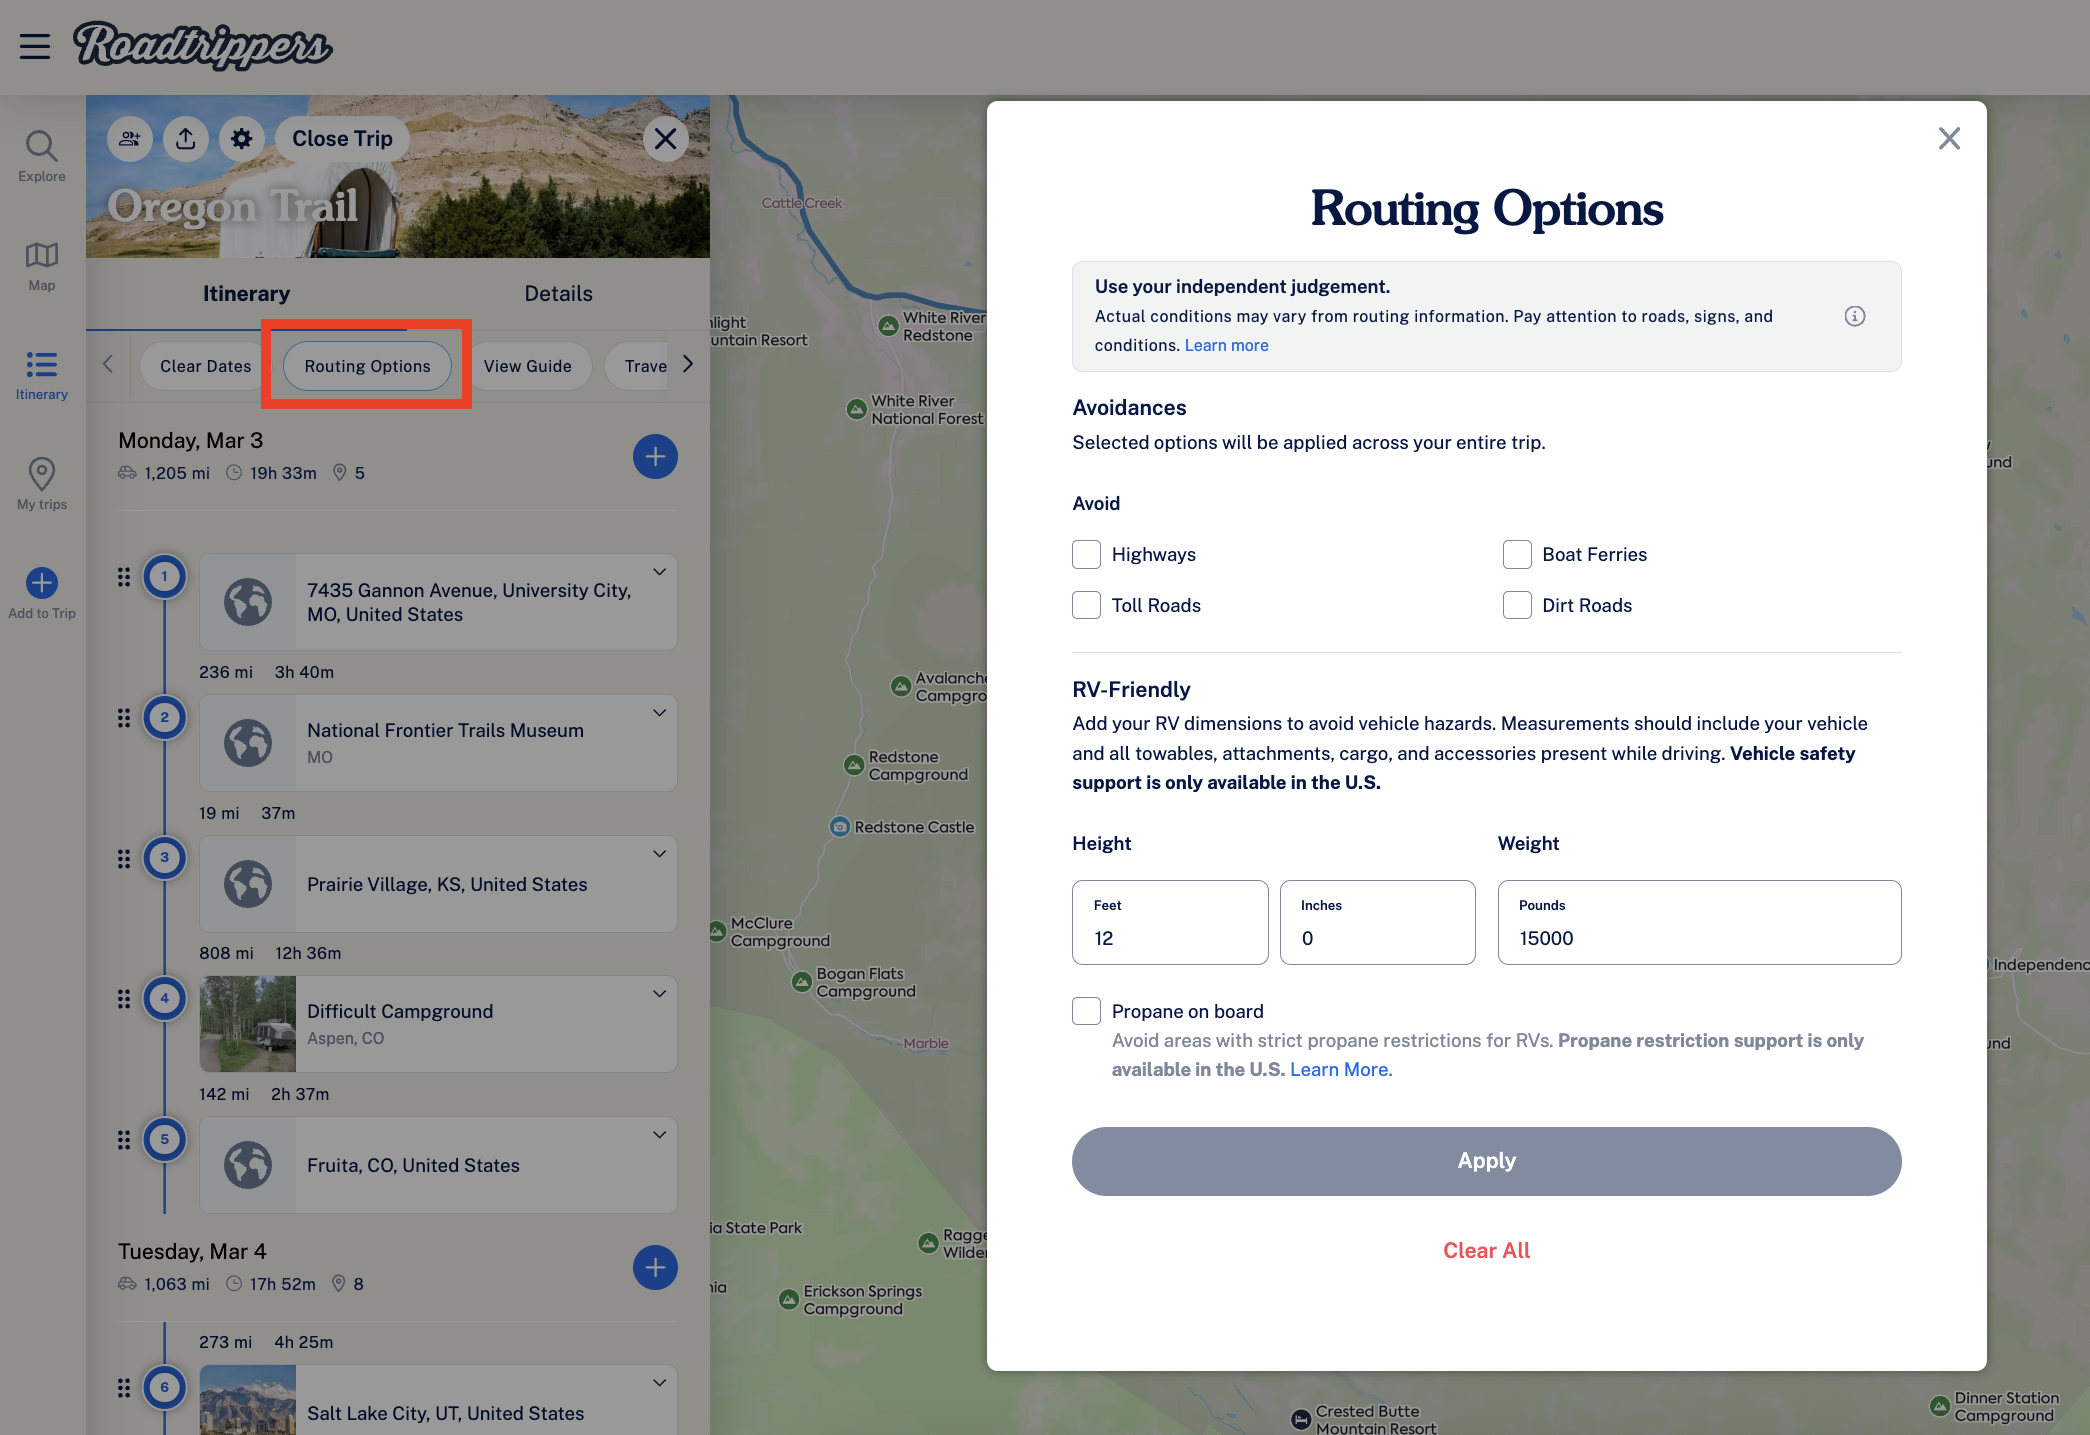Click Difficult Campground thumbnail photo
The width and height of the screenshot is (2090, 1435).
tap(248, 1025)
